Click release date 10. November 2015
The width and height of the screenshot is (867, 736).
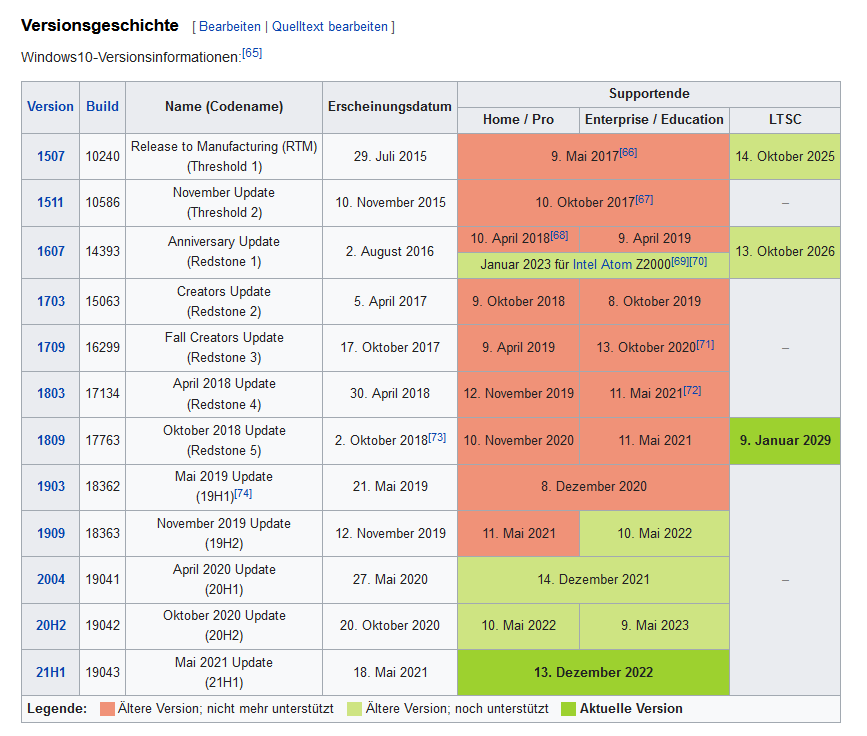[390, 202]
